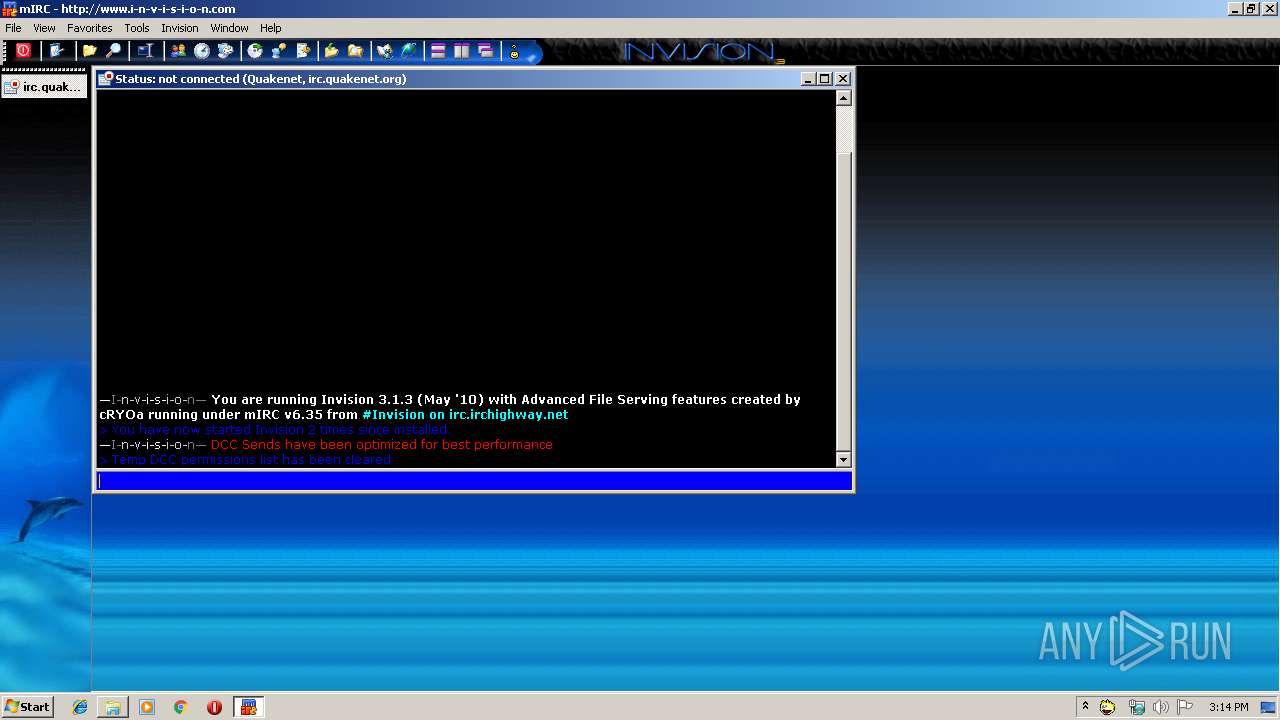Click the globe web icon
1280x720 pixels.
(409, 51)
